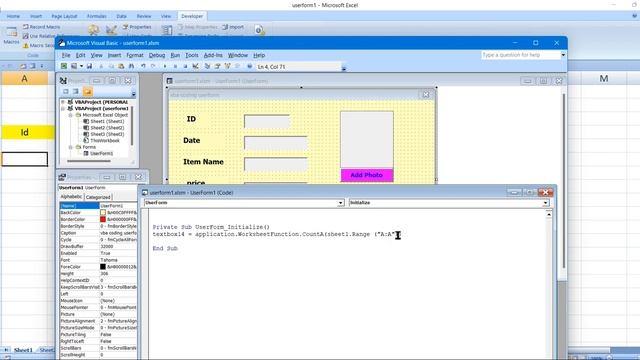Image resolution: width=640 pixels, height=360 pixels.
Task: Click BorderColor red color swatch
Action: 103,219
